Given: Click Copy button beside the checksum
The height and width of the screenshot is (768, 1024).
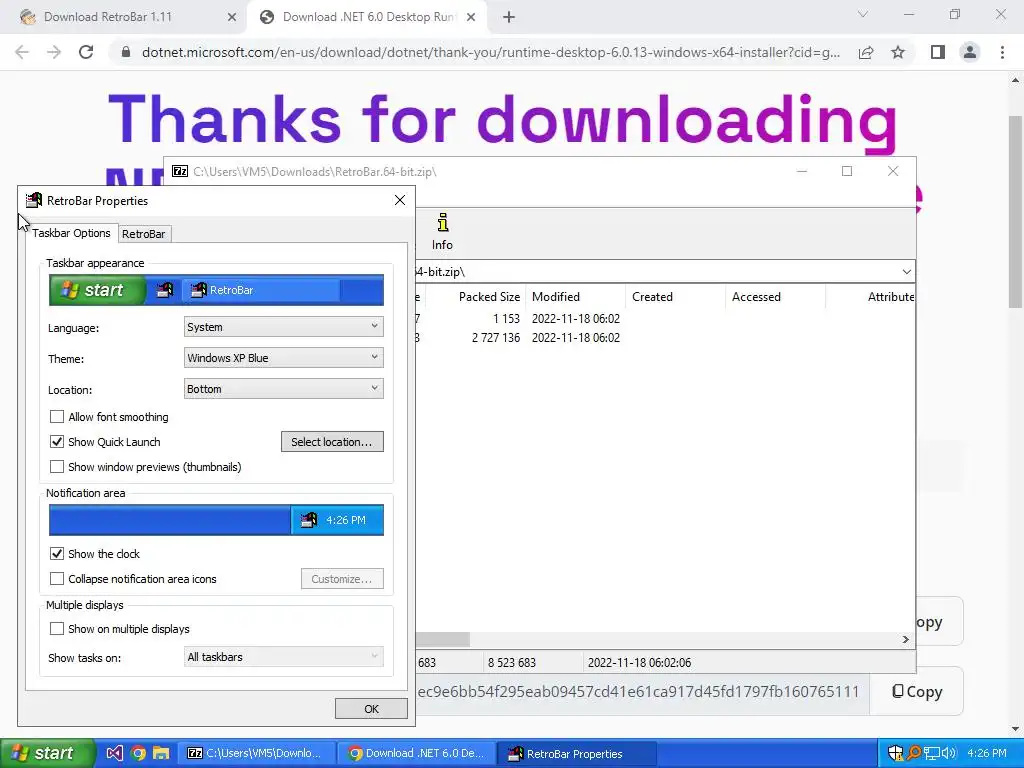Looking at the screenshot, I should click(917, 692).
